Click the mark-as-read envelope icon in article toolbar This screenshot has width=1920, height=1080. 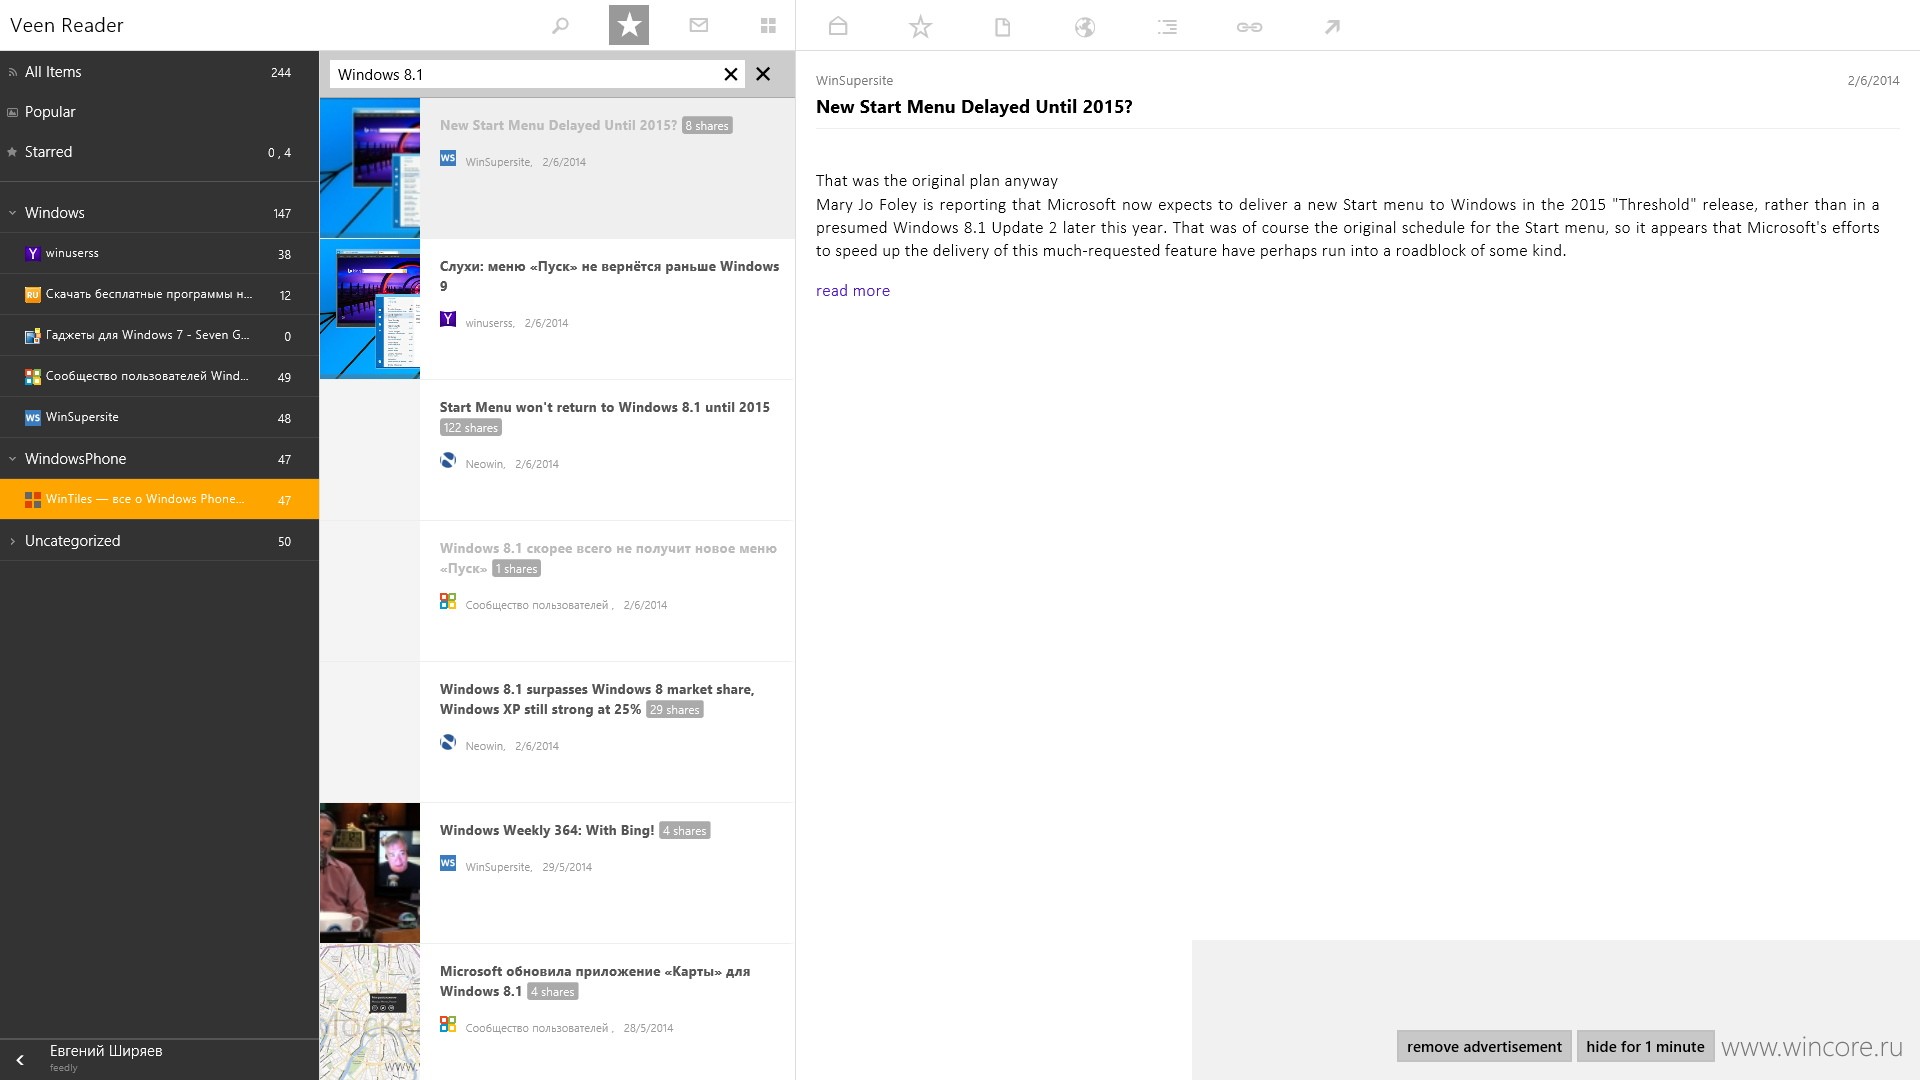(838, 27)
